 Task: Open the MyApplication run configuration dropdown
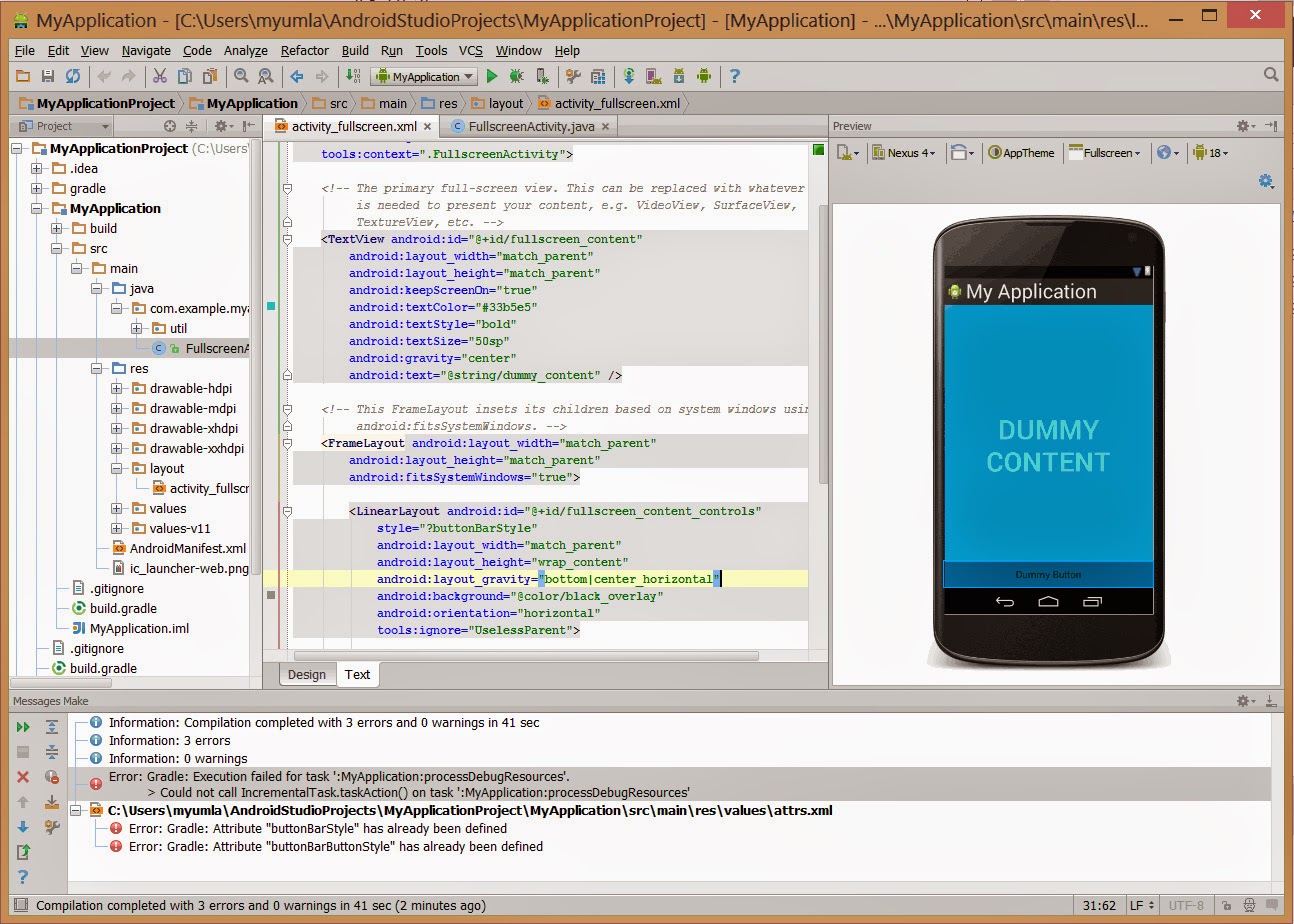424,76
